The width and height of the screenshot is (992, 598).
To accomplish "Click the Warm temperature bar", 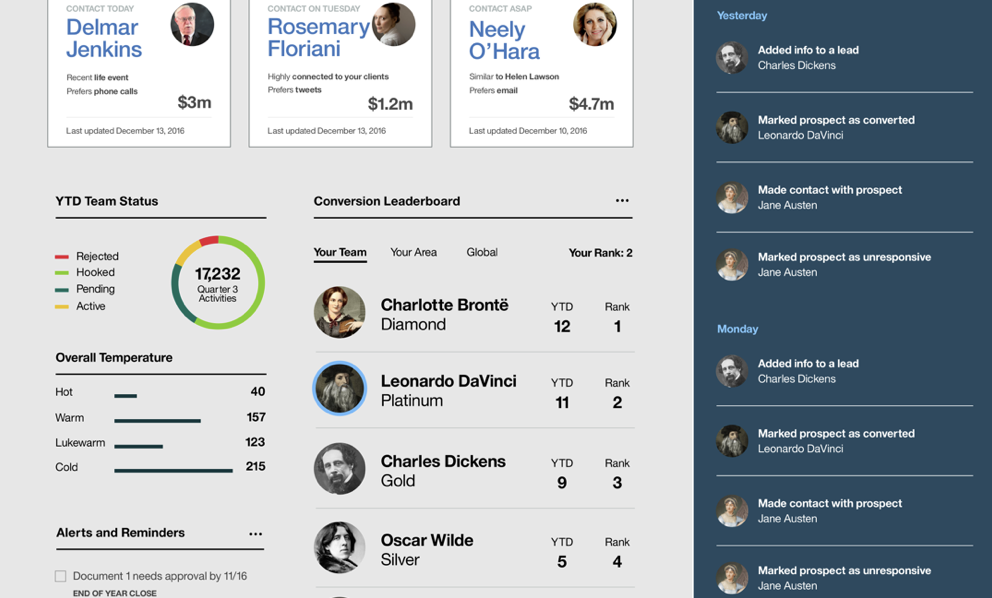I will [158, 421].
